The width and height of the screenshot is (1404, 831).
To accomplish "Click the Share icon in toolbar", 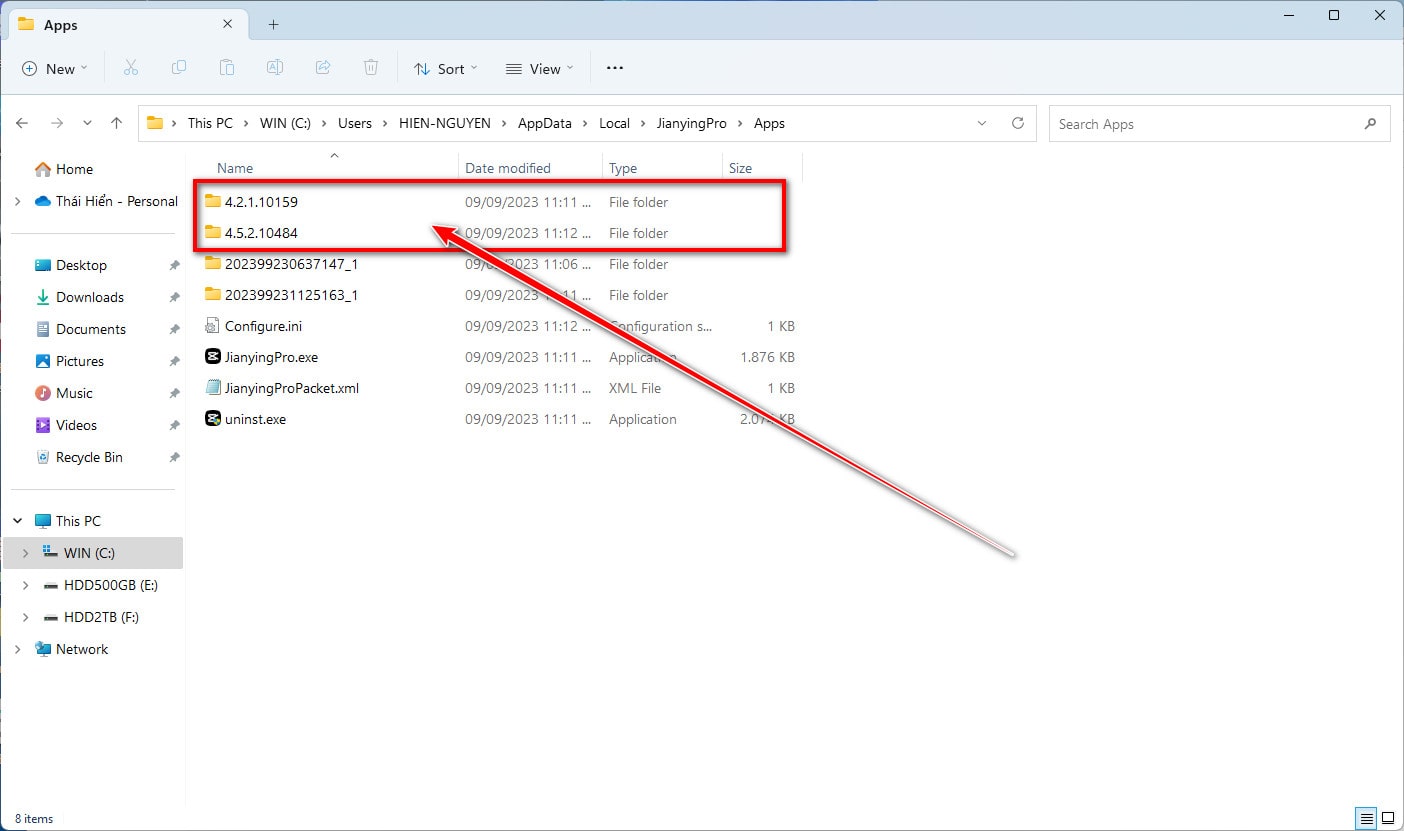I will 323,68.
